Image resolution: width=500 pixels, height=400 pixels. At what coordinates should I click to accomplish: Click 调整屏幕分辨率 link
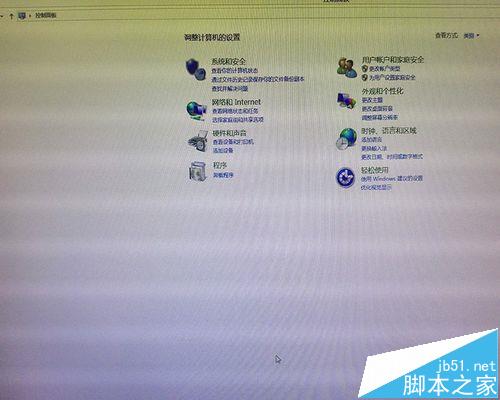(x=380, y=117)
